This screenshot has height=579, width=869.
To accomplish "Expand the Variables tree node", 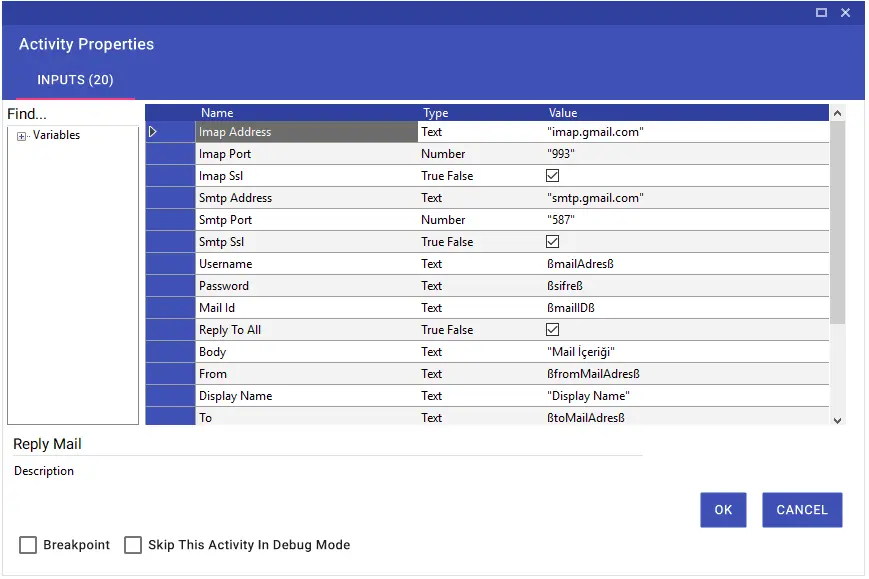I will coord(21,136).
